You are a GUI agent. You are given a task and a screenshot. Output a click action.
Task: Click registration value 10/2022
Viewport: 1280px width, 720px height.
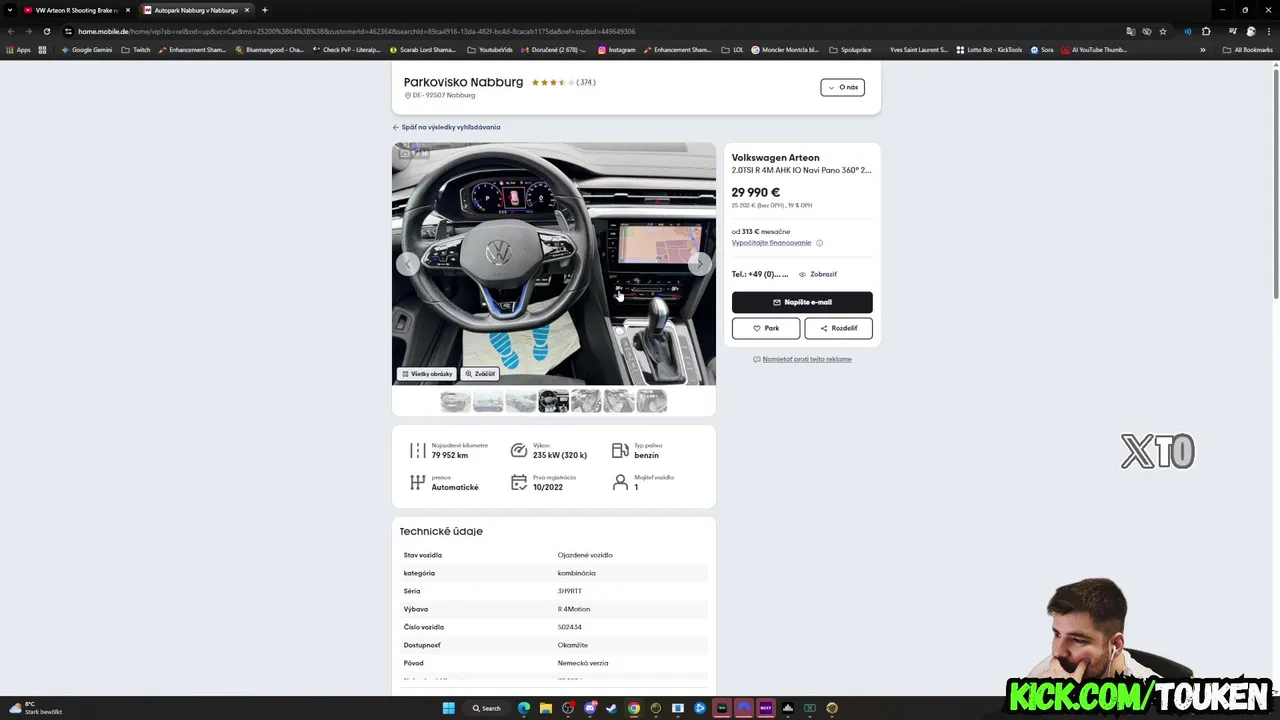pyautogui.click(x=548, y=487)
